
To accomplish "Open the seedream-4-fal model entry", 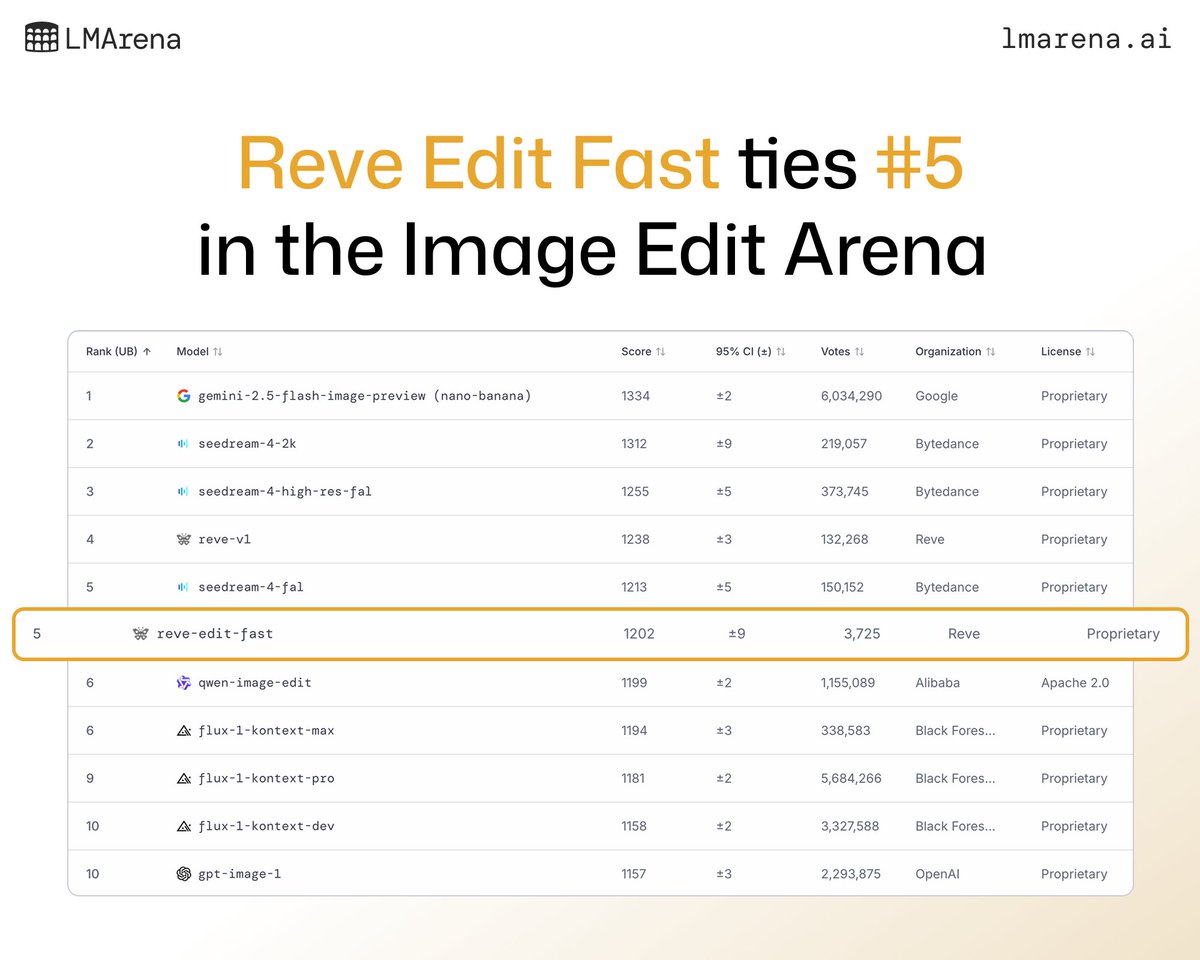I will pos(251,587).
